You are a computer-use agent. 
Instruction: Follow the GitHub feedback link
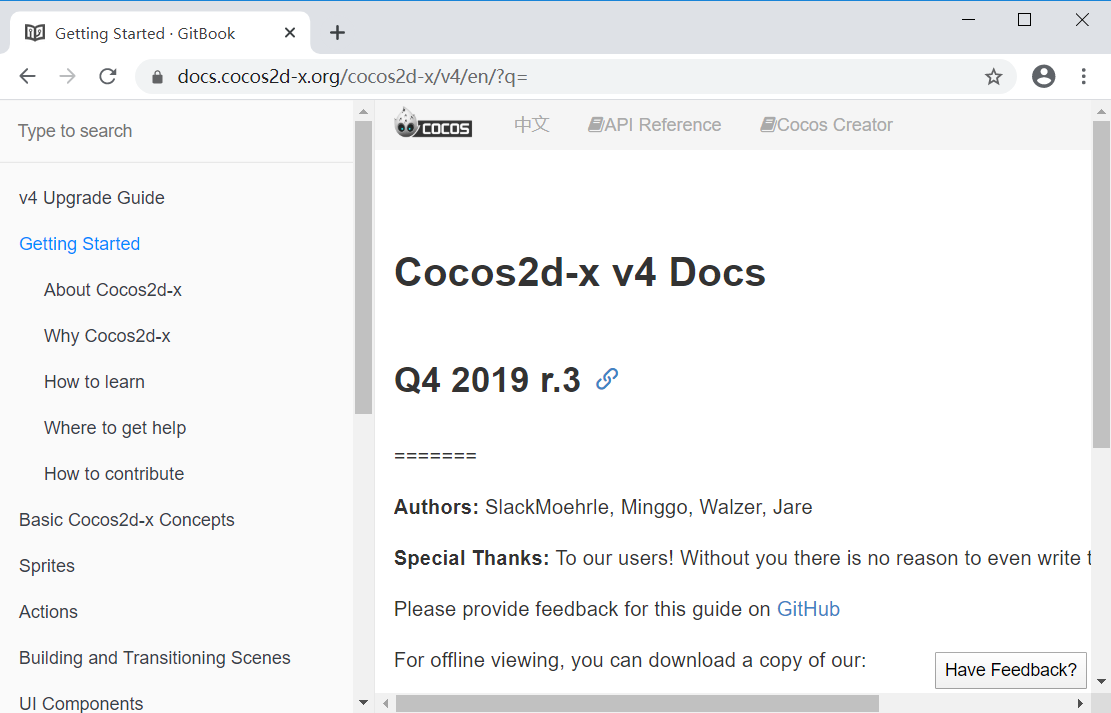[808, 609]
